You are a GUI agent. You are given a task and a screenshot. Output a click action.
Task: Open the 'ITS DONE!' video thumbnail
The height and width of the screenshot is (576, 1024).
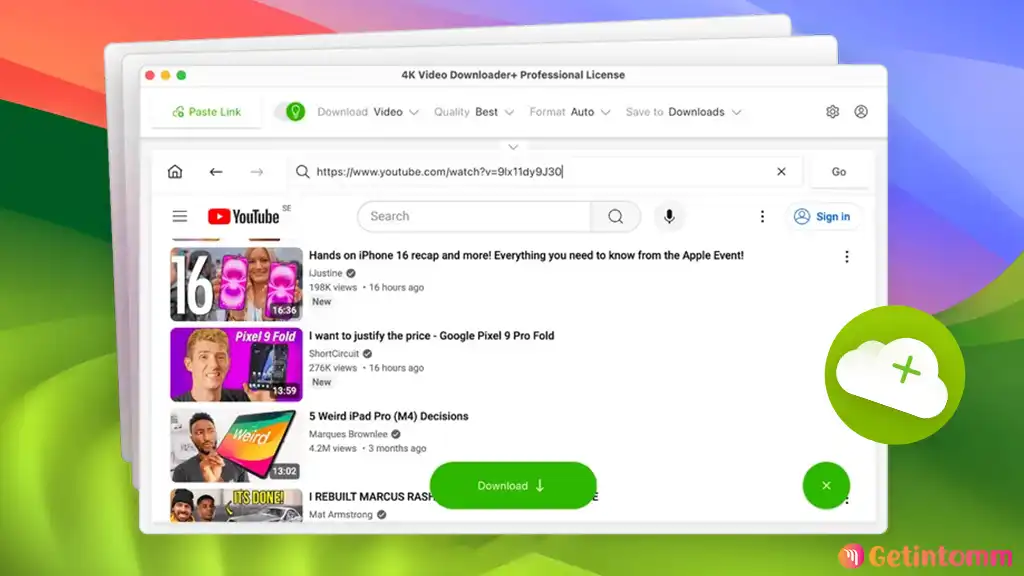click(x=236, y=505)
